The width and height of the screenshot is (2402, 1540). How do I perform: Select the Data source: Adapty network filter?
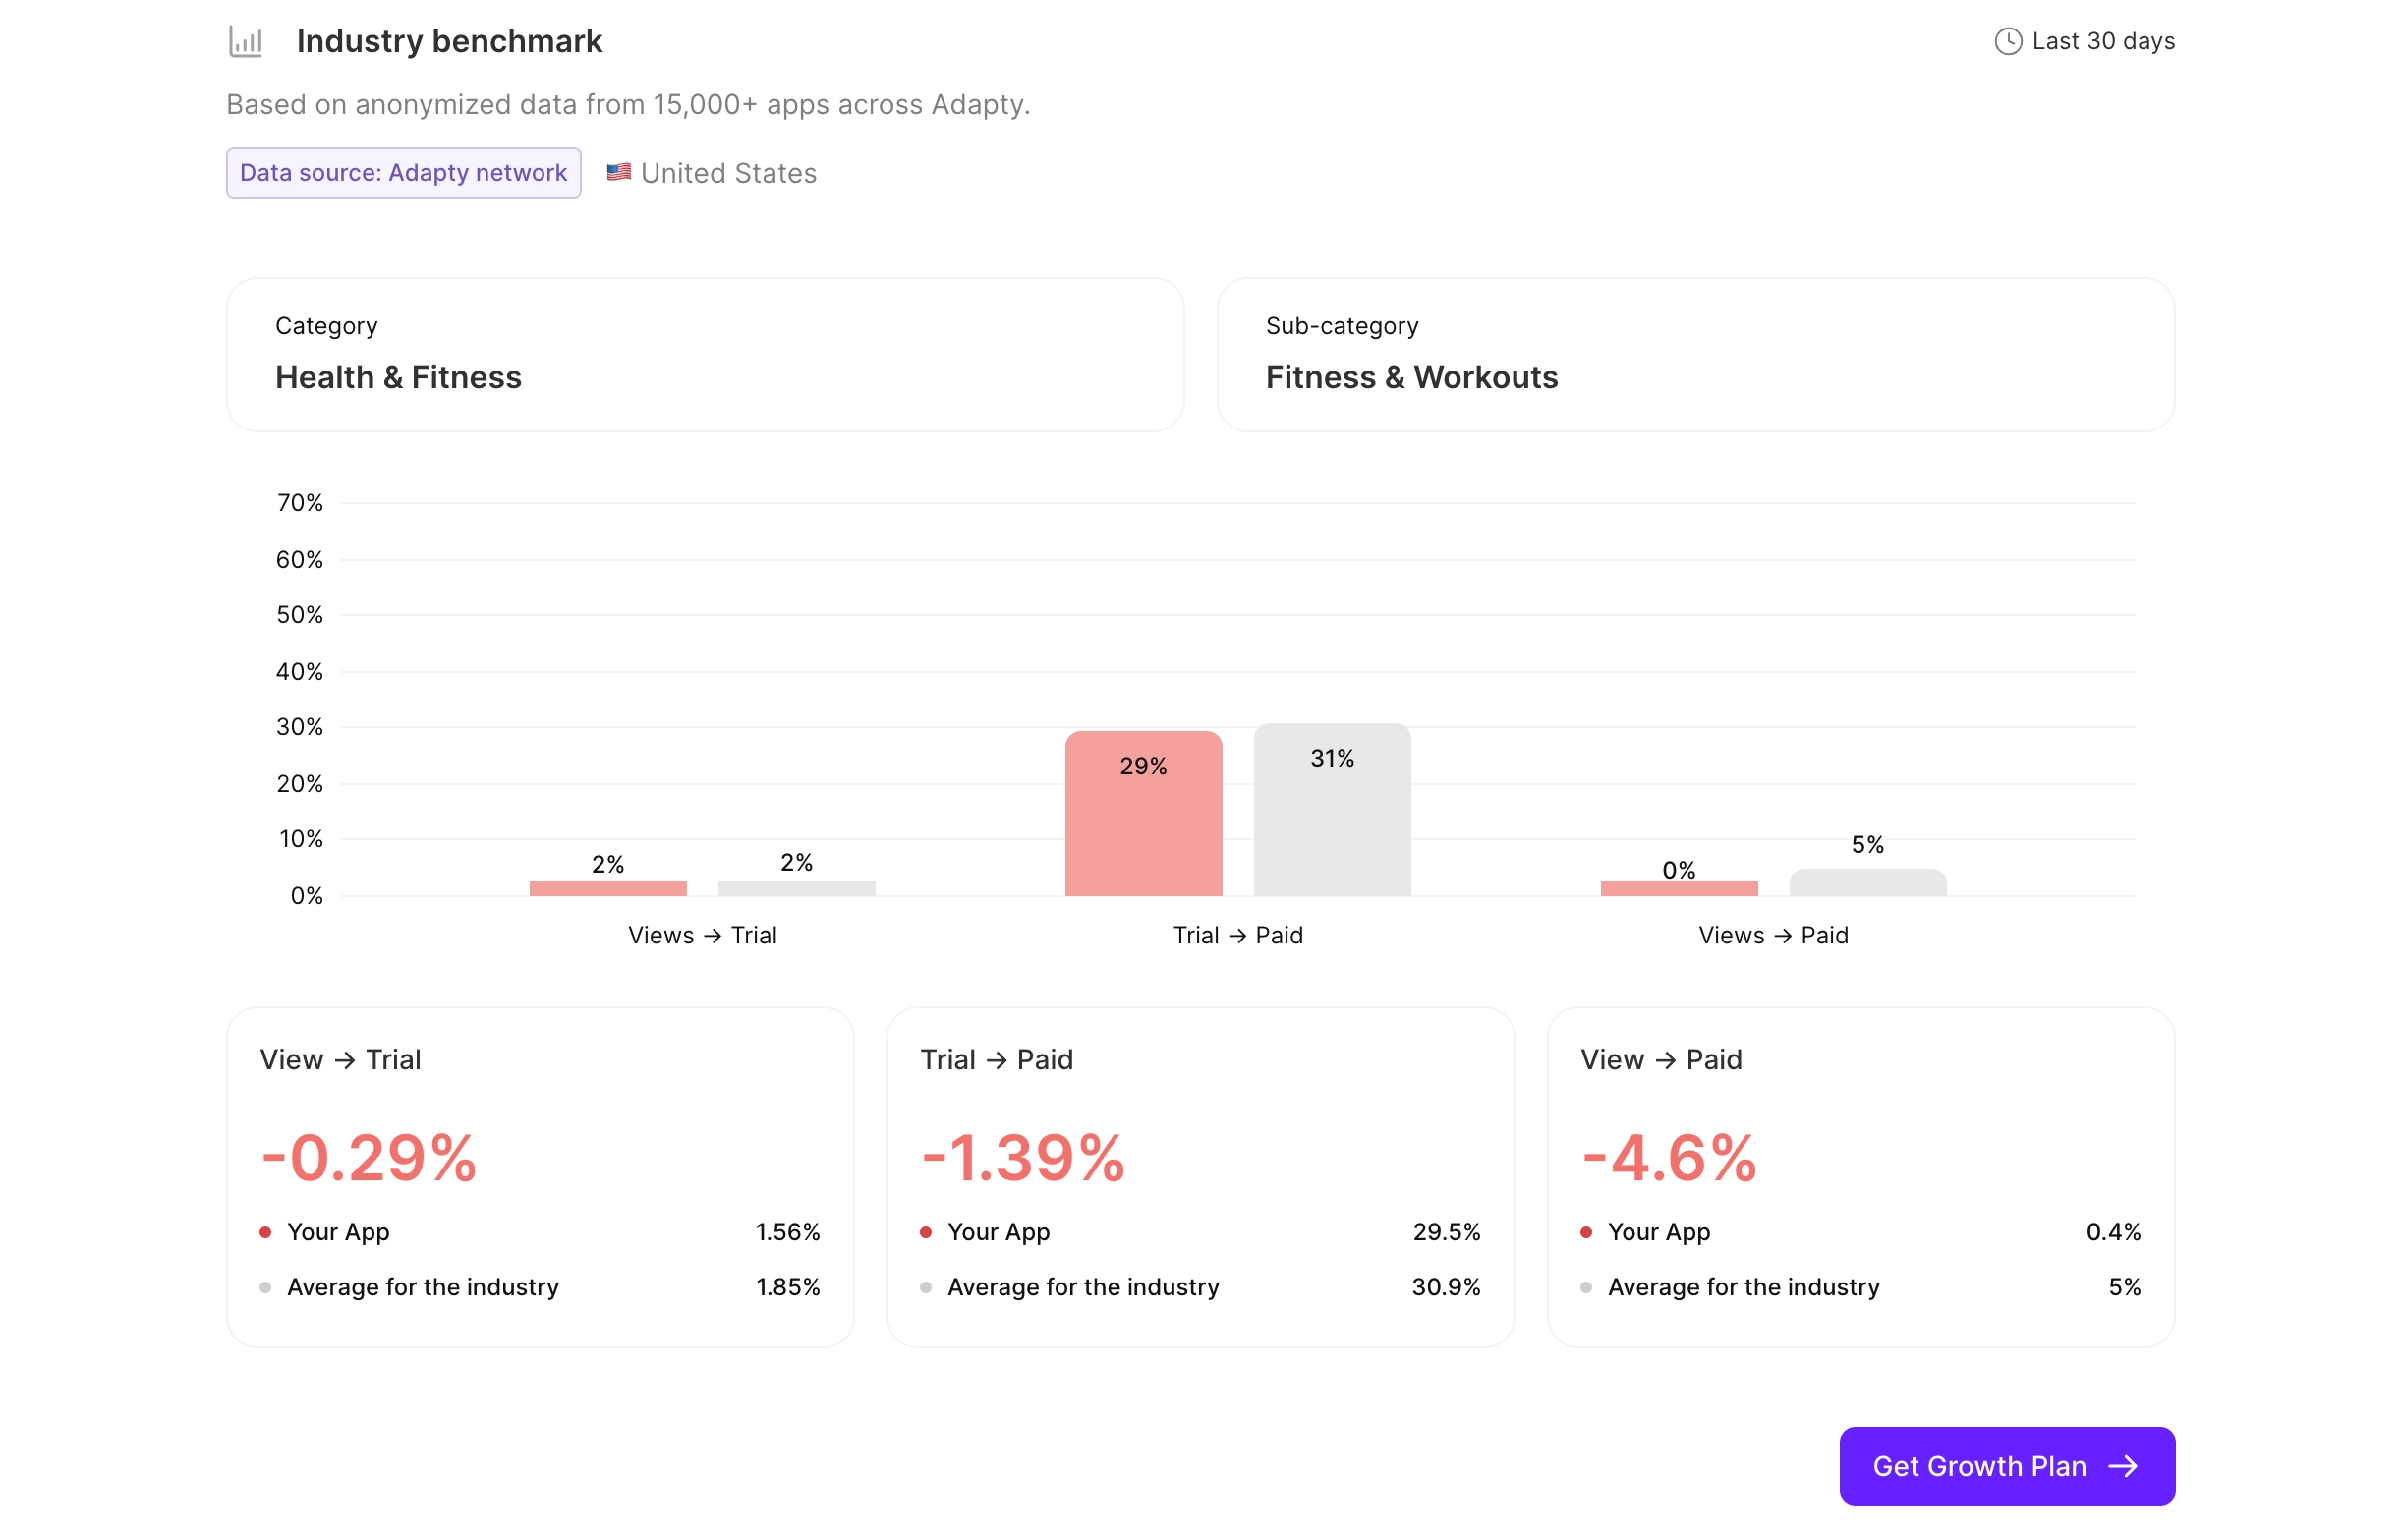[x=403, y=171]
